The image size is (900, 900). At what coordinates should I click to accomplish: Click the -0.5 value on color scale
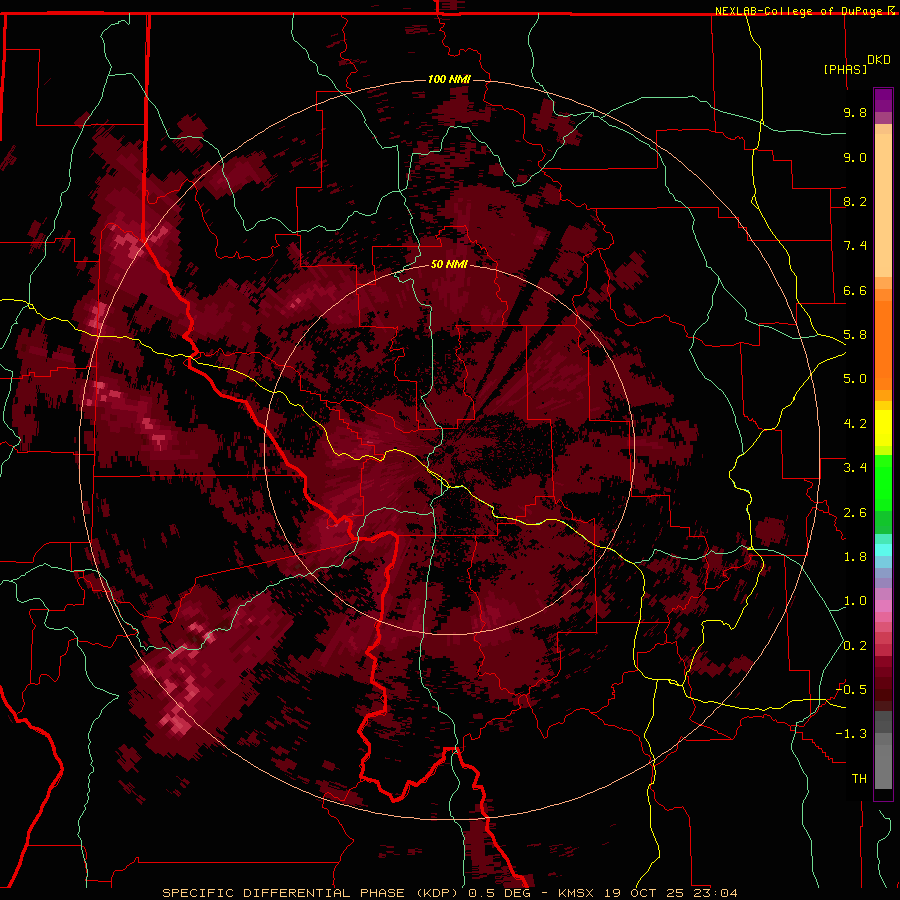pyautogui.click(x=851, y=690)
